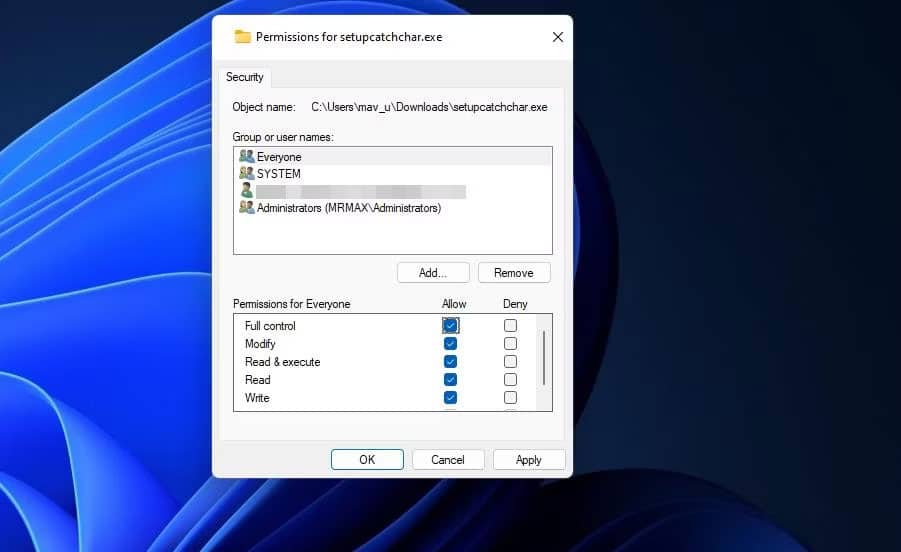
Task: Check Deny for Read
Action: tap(510, 380)
